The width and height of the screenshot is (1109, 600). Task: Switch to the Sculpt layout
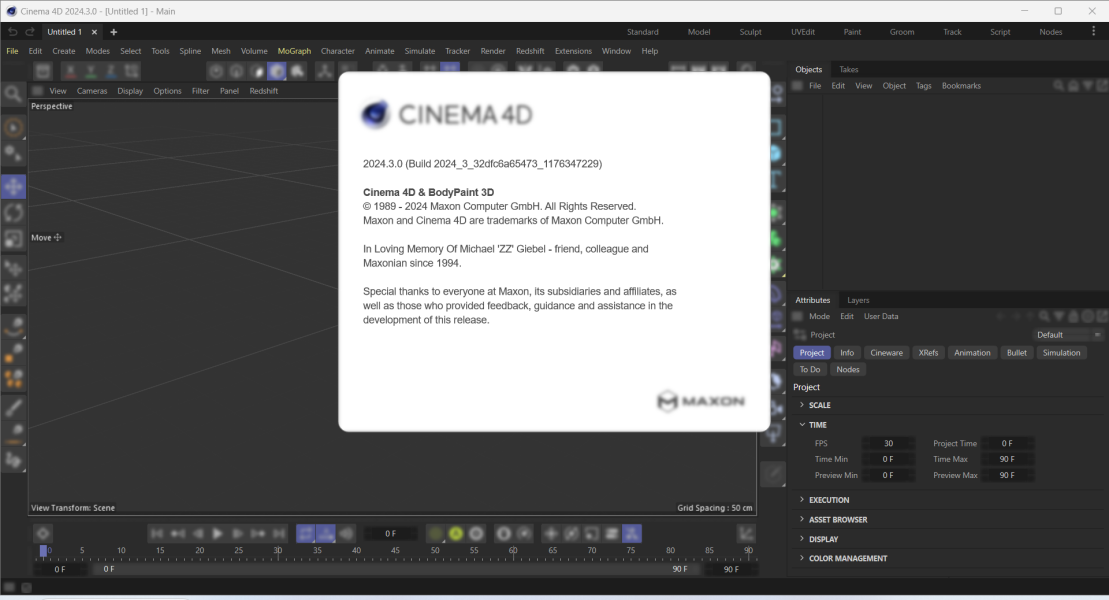750,32
